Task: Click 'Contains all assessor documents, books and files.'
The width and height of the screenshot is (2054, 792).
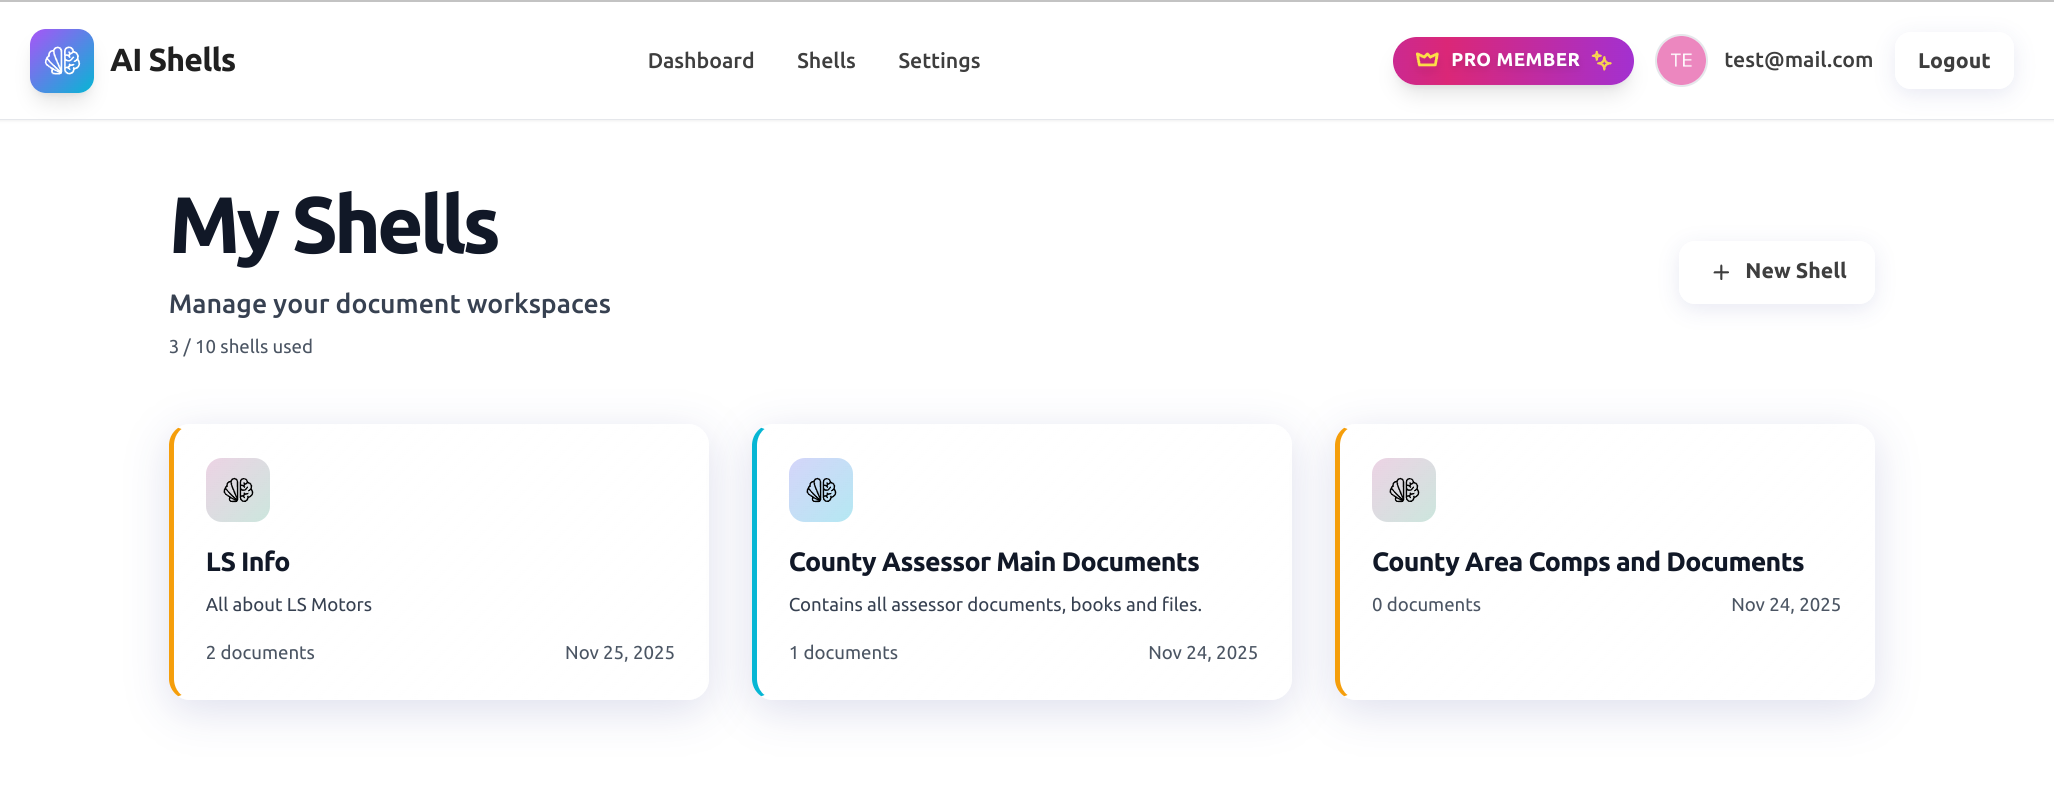Action: point(995,605)
